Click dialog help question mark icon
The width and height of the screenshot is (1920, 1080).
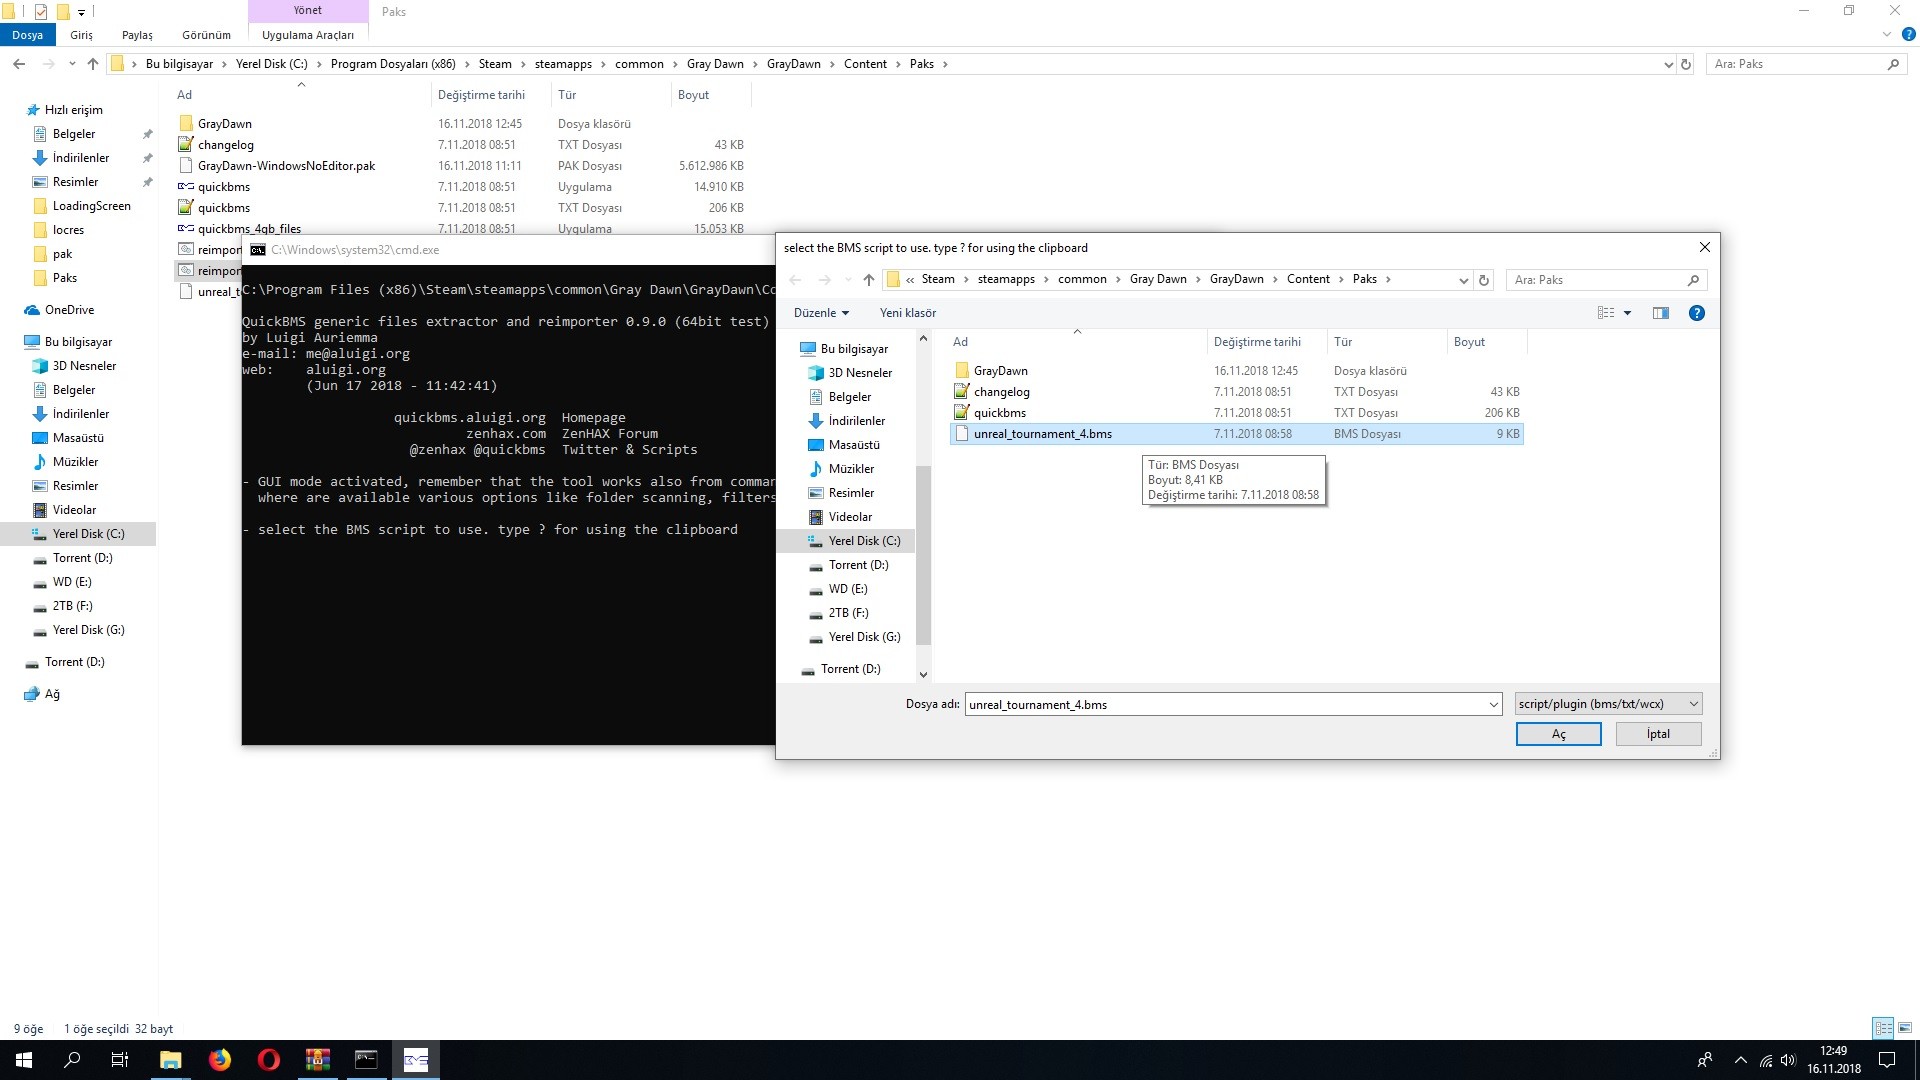tap(1696, 313)
